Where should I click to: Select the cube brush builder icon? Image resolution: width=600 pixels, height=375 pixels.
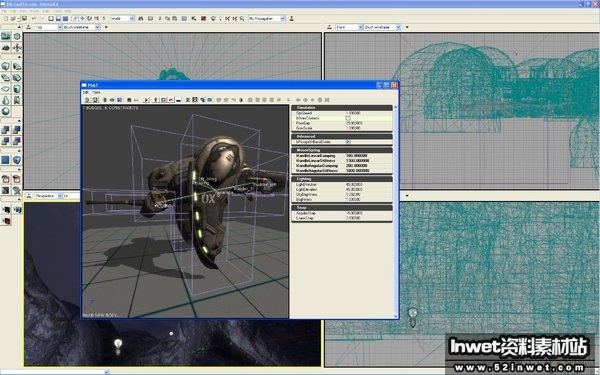pyautogui.click(x=5, y=66)
